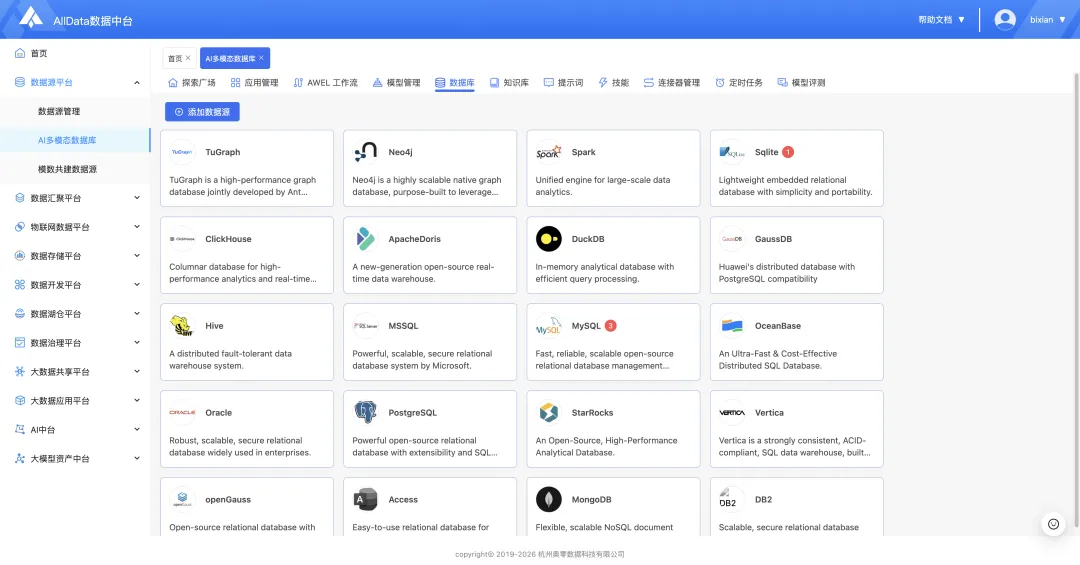This screenshot has width=1080, height=565.
Task: Click the GaussDB logo icon
Action: click(x=731, y=239)
